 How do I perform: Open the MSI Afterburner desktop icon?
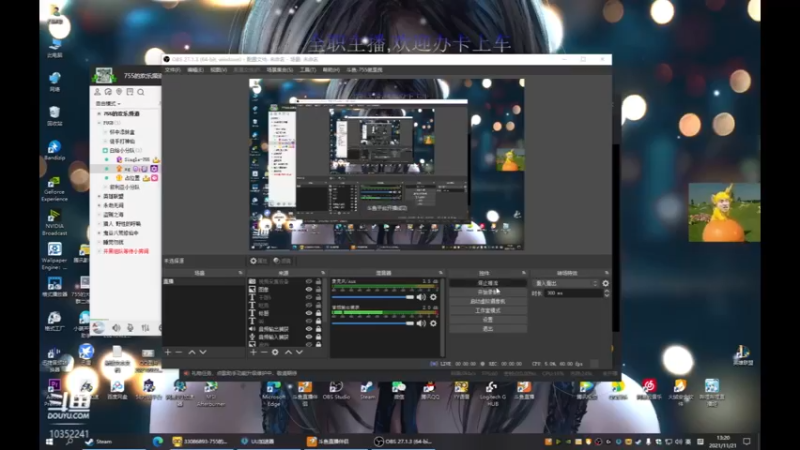coord(211,394)
